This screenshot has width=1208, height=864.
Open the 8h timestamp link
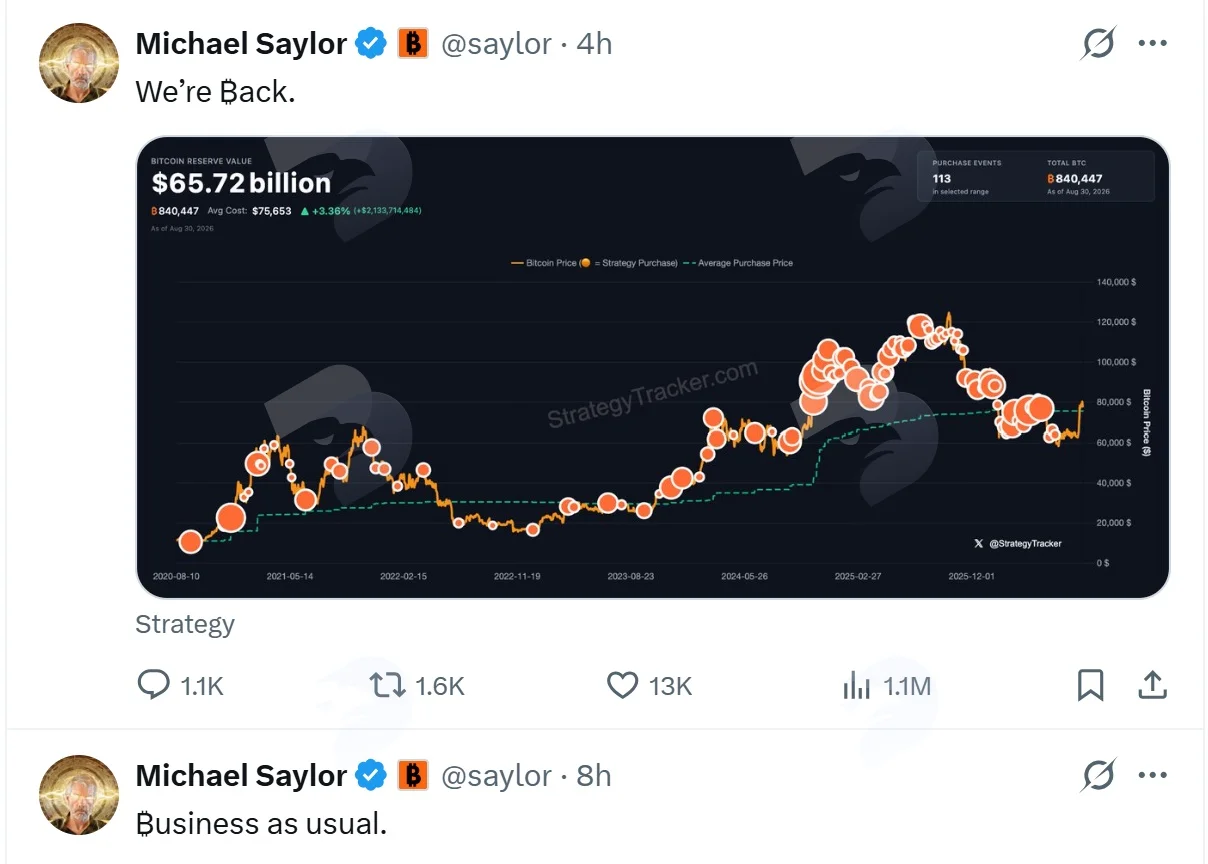(594, 775)
